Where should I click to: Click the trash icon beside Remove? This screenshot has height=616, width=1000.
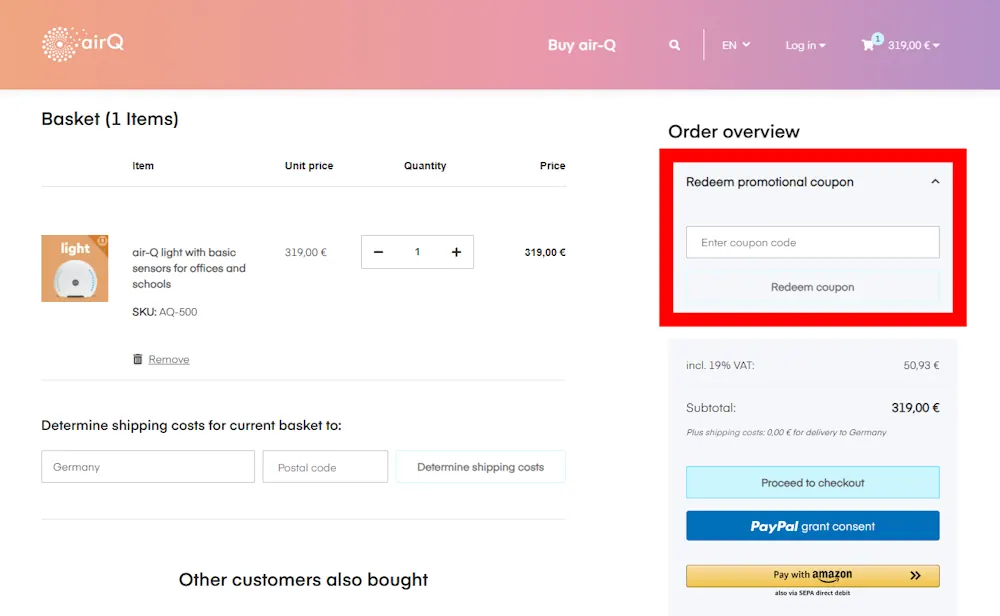tap(137, 359)
